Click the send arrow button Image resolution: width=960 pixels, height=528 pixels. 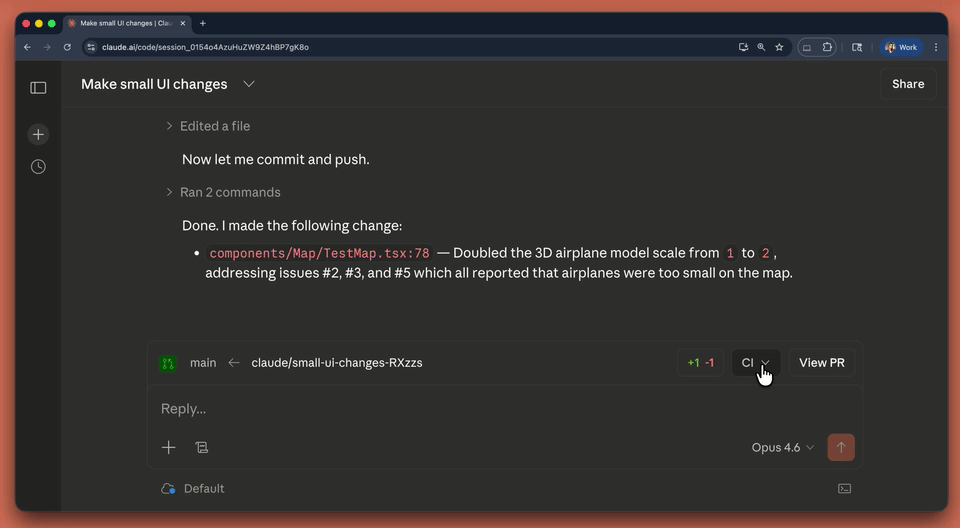click(x=841, y=448)
